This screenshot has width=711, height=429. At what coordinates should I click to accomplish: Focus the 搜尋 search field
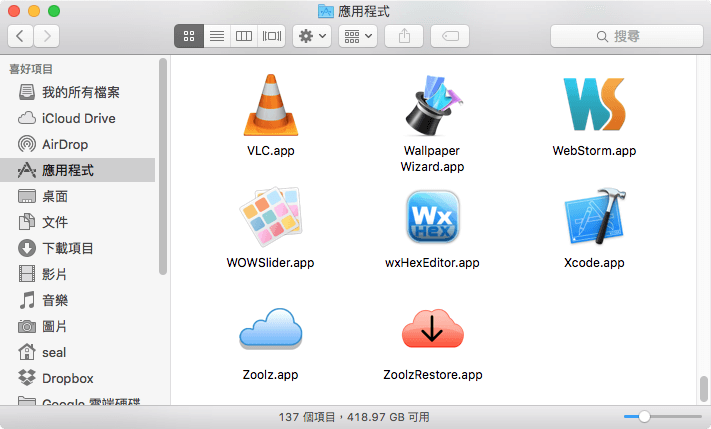coord(627,36)
